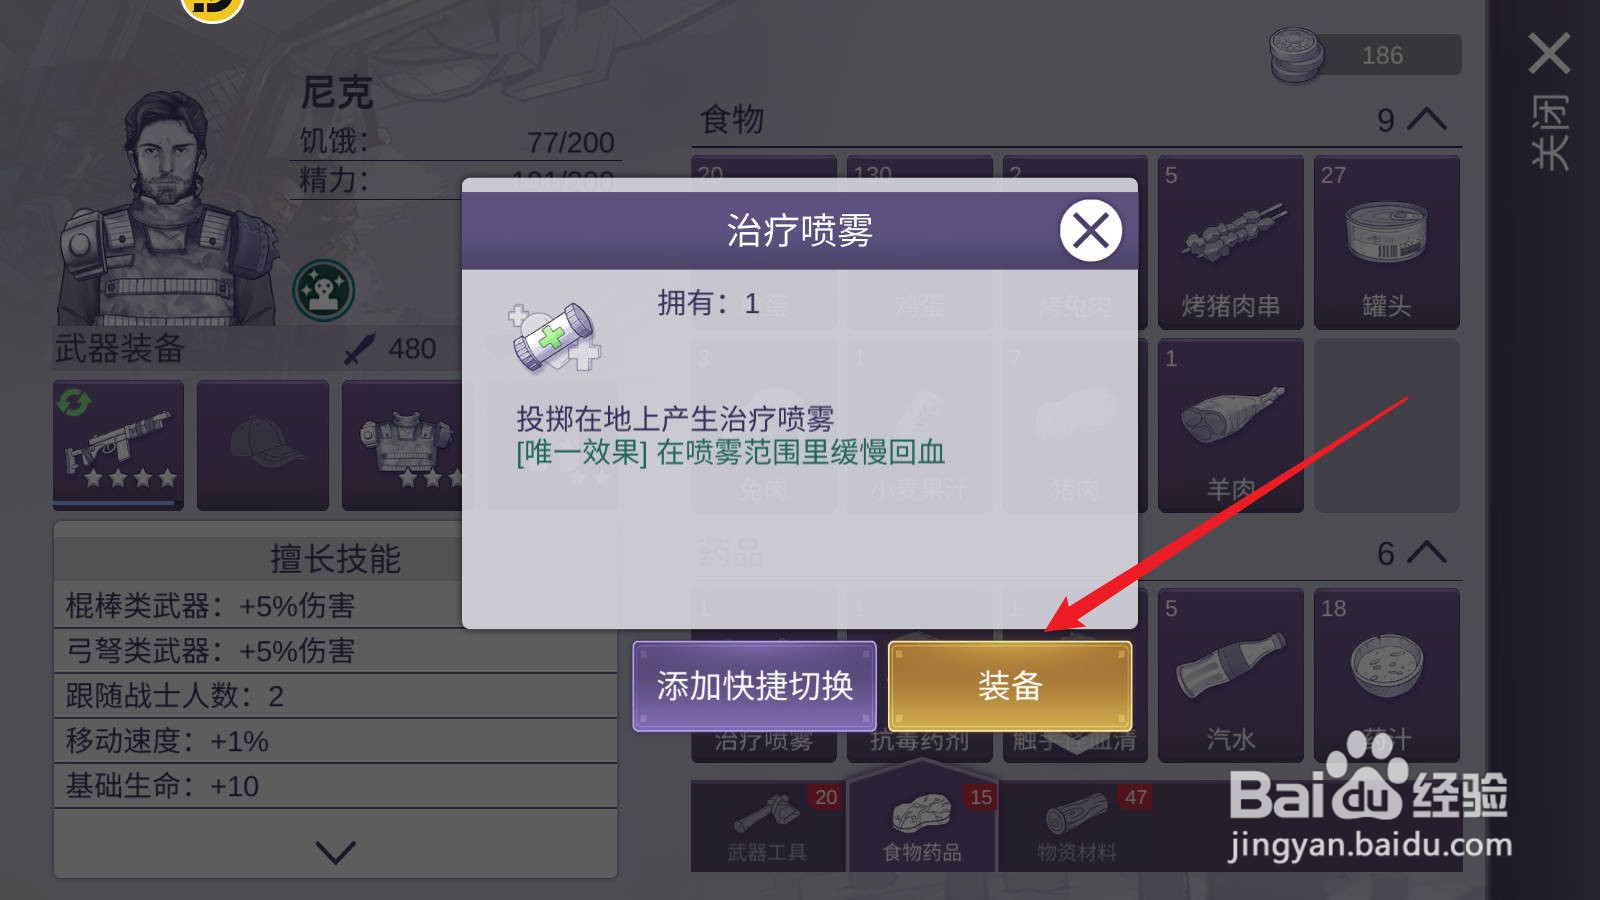Switch to the 物资材料 tab

(x=1077, y=827)
